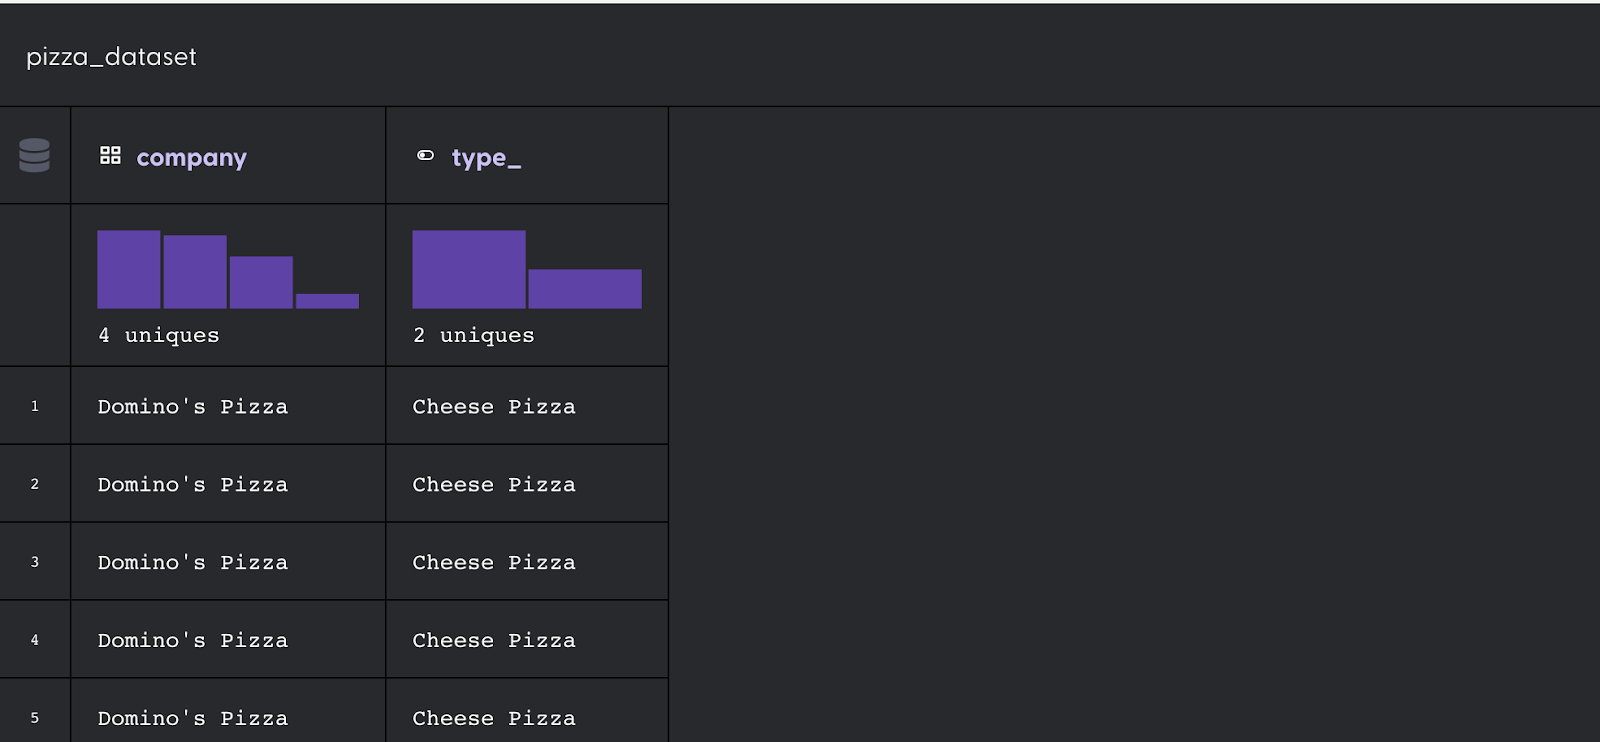
Task: Click the 4 uniques label under company
Action: (x=158, y=335)
